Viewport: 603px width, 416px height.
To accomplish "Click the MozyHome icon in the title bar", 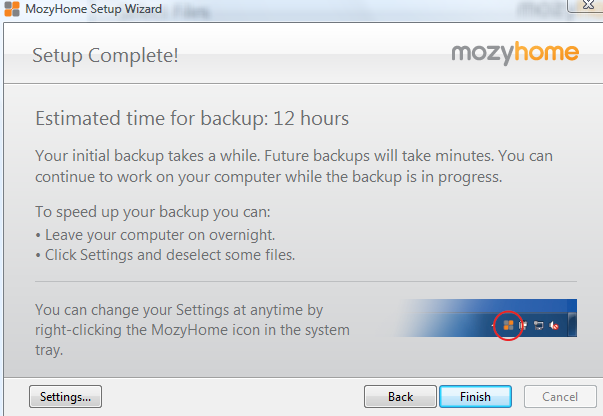I will click(x=12, y=9).
